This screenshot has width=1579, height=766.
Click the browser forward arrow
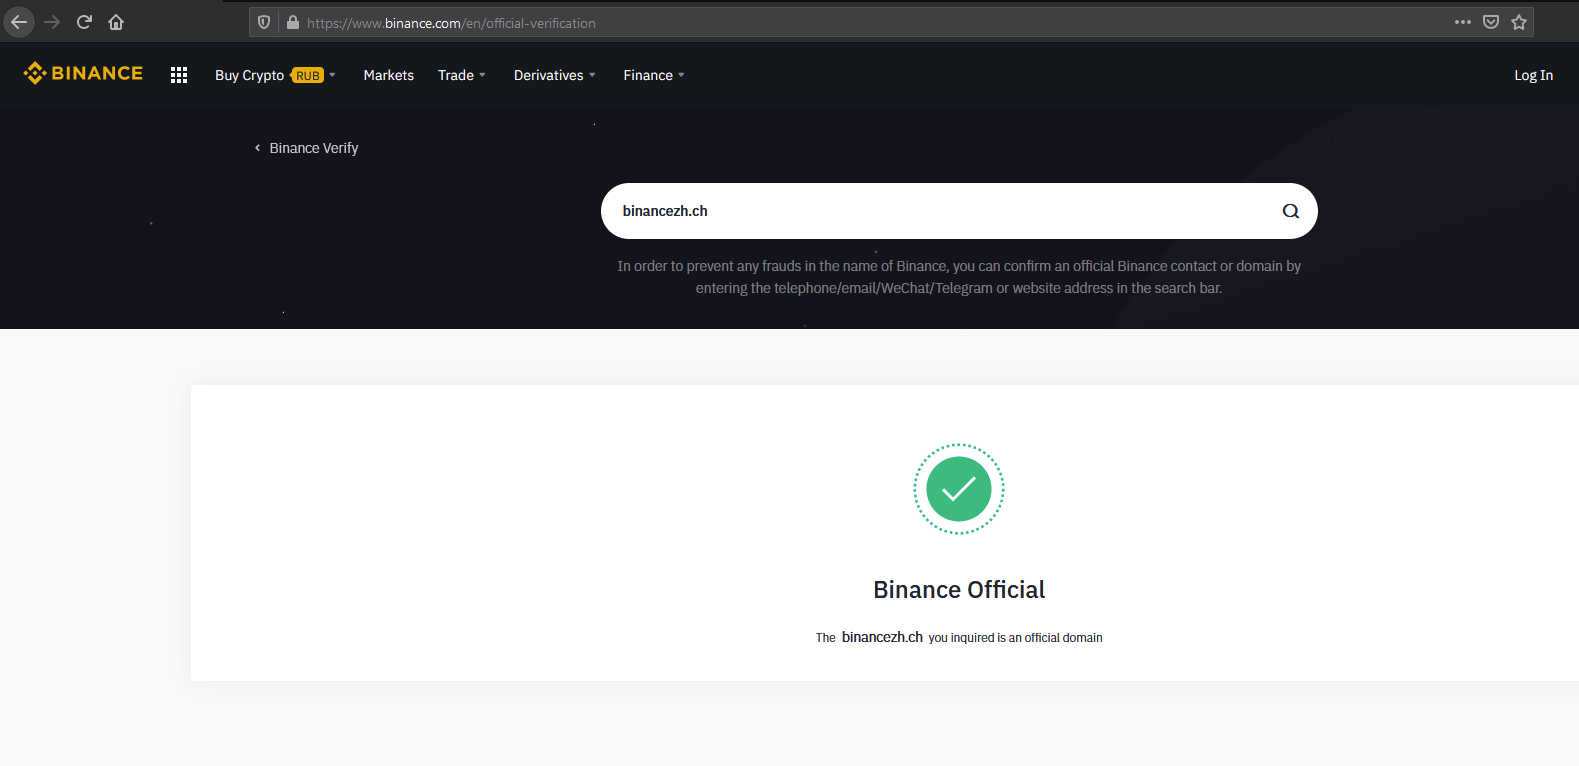point(52,22)
